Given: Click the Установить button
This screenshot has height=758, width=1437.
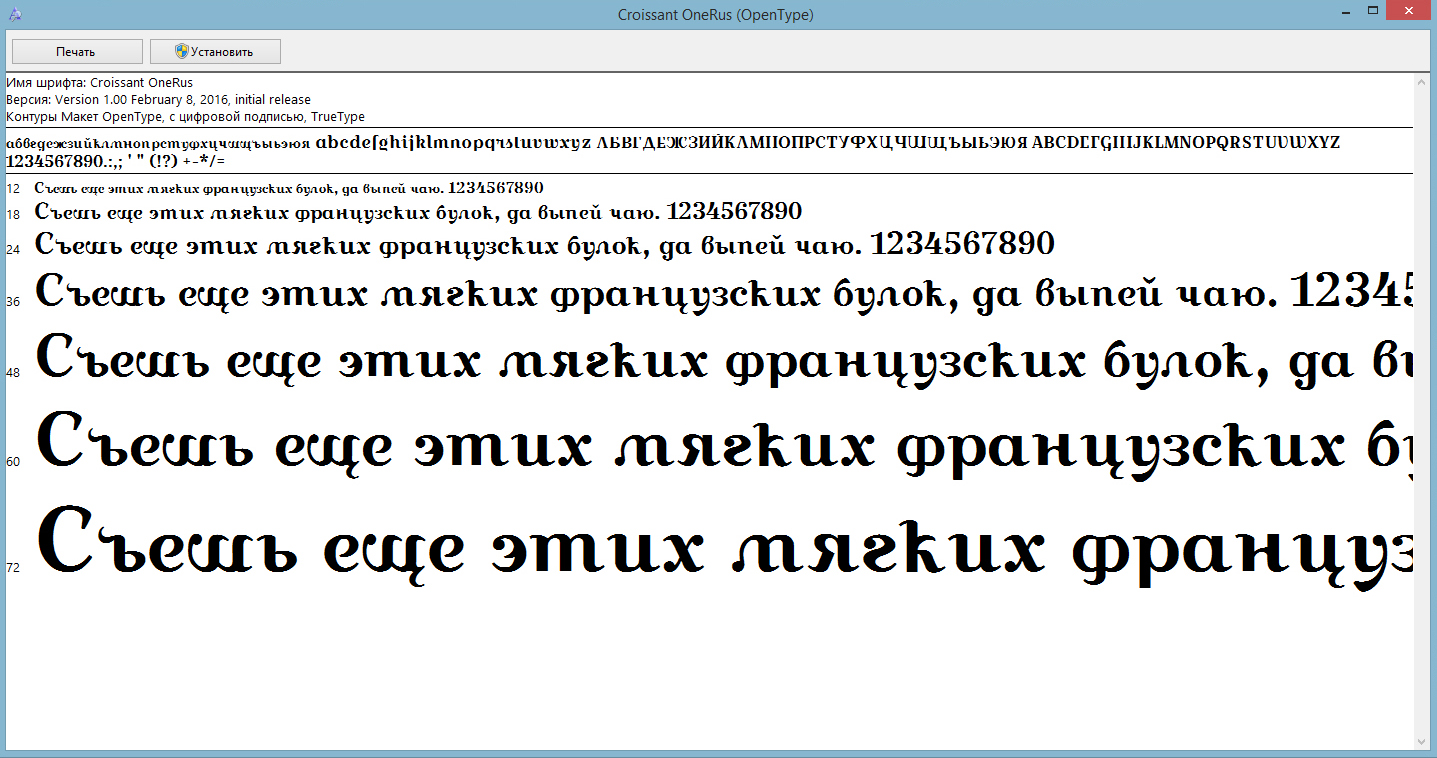Looking at the screenshot, I should pyautogui.click(x=215, y=52).
